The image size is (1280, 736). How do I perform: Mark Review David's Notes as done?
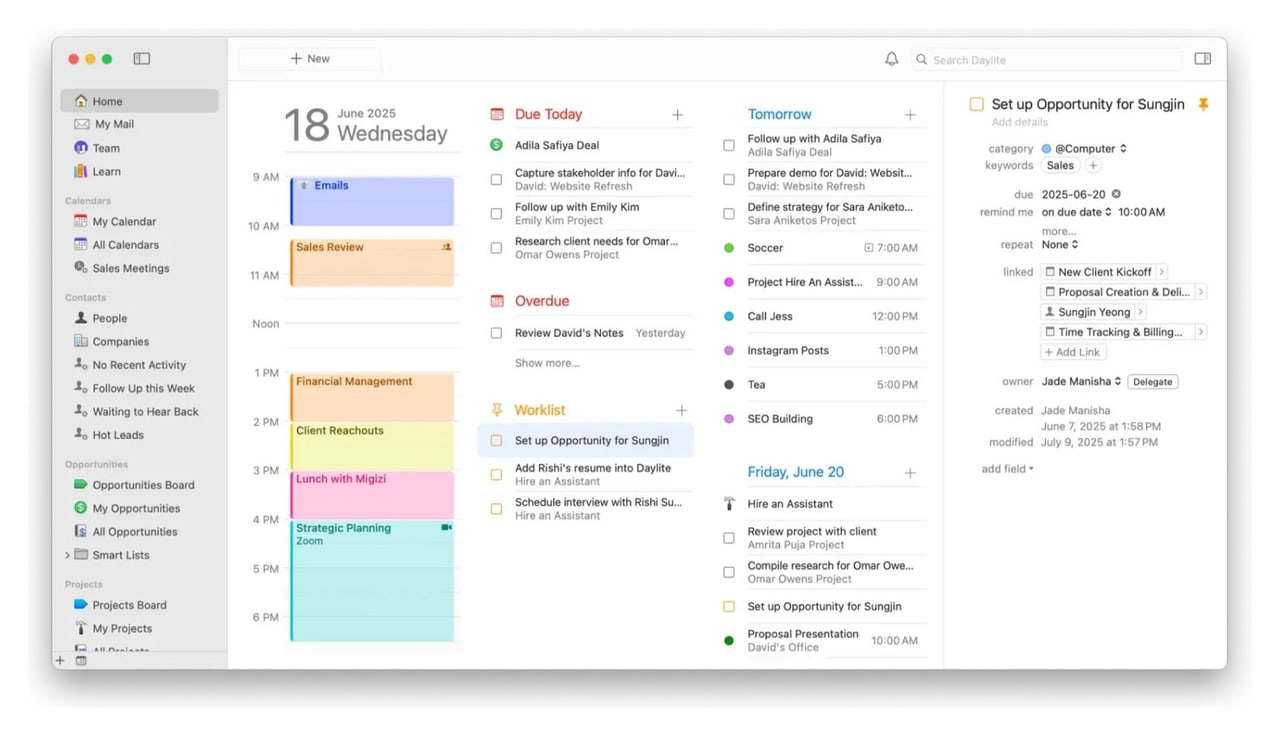(496, 333)
